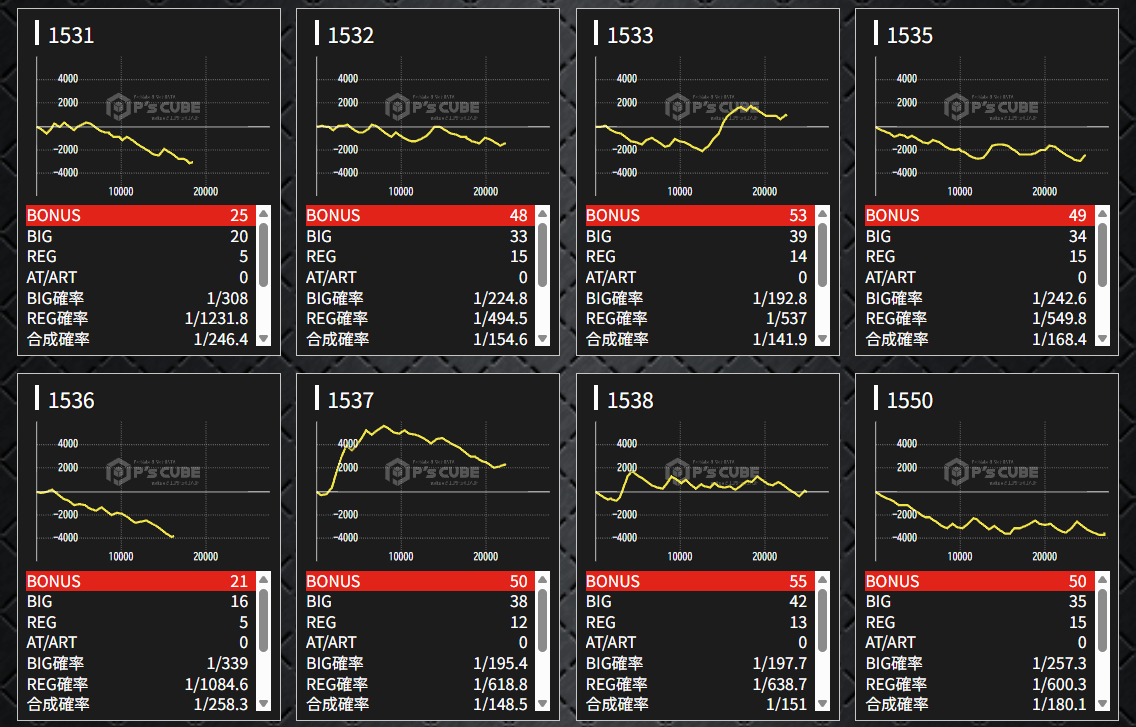
Task: Click the BIG確率 row in machine 1531
Action: coord(138,298)
